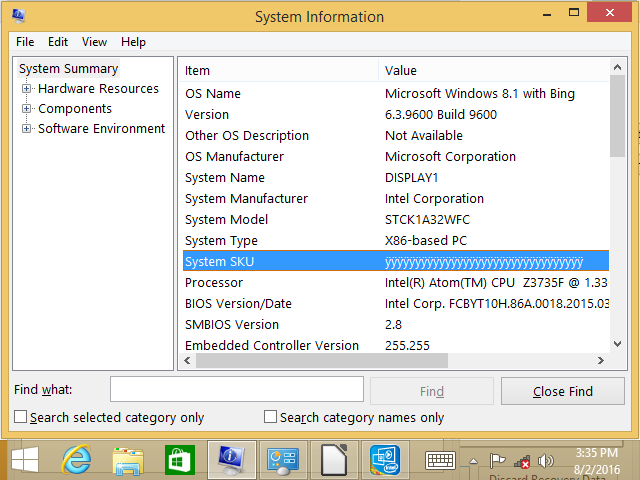Open the network status tray icon
640x480 pixels.
tap(522, 462)
